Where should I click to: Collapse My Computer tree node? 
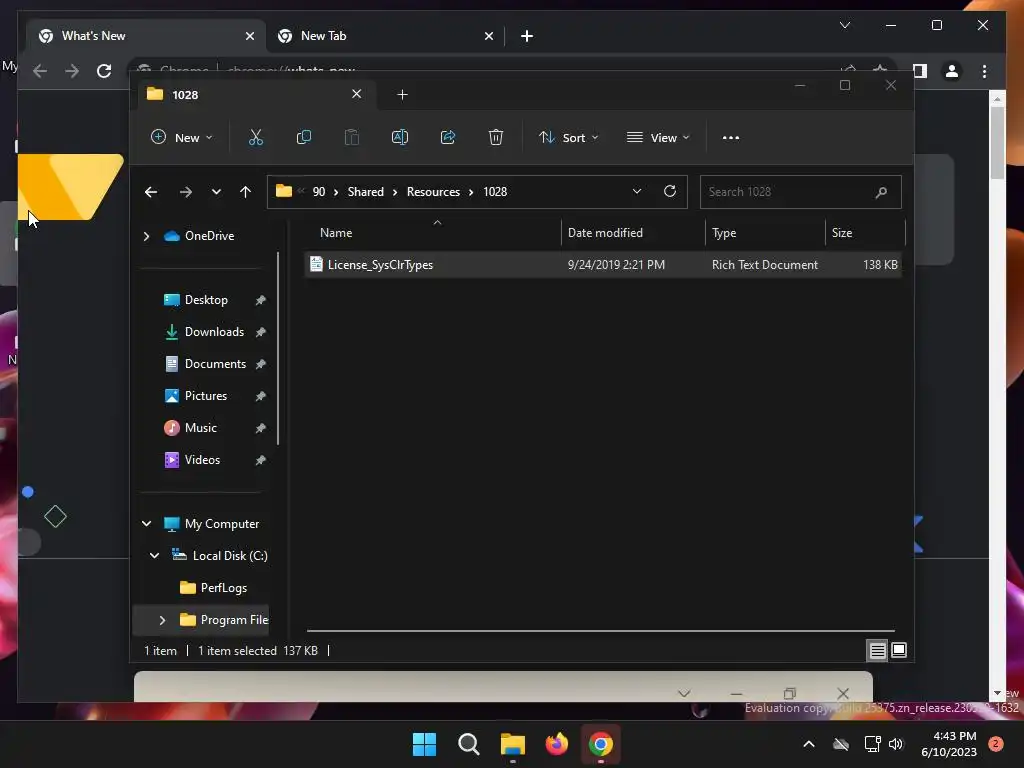pos(146,524)
